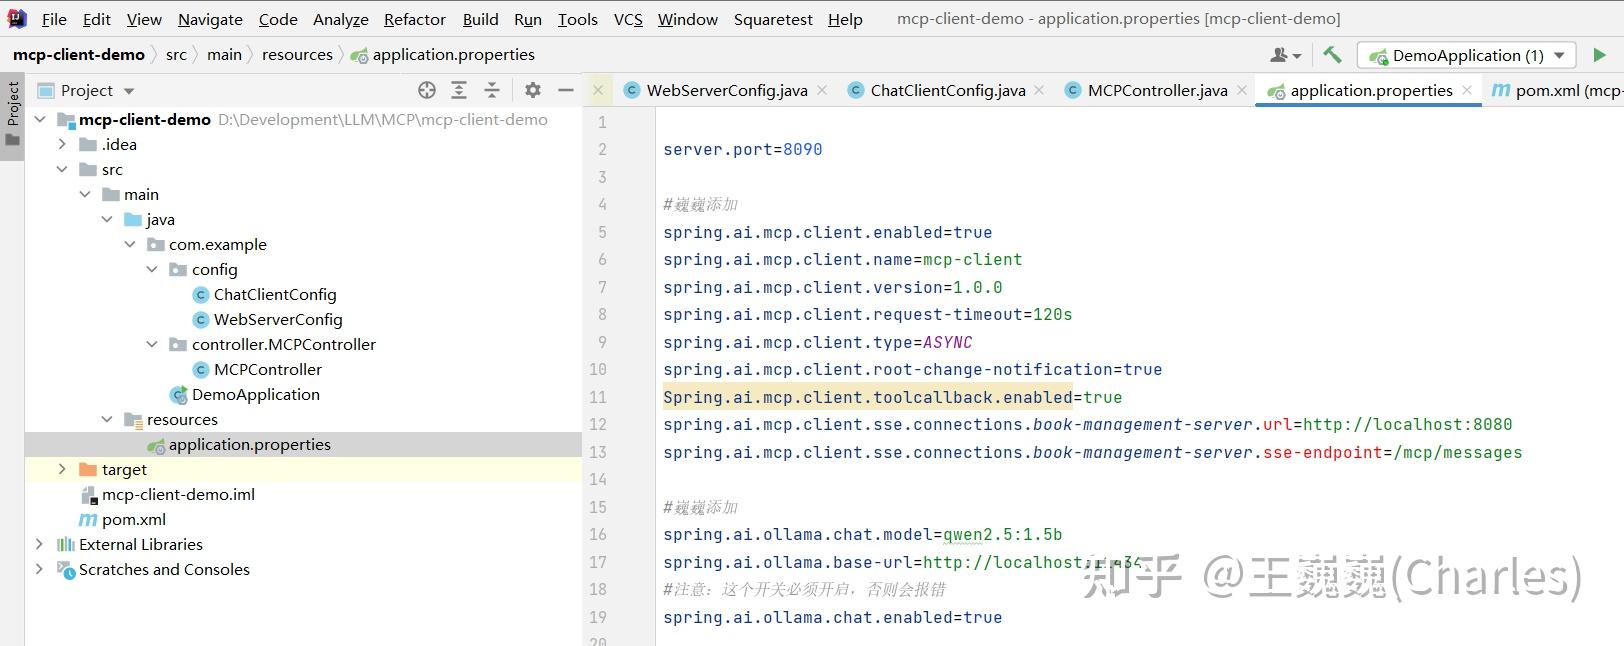Click src breadcrumb in navigation bar

(176, 55)
